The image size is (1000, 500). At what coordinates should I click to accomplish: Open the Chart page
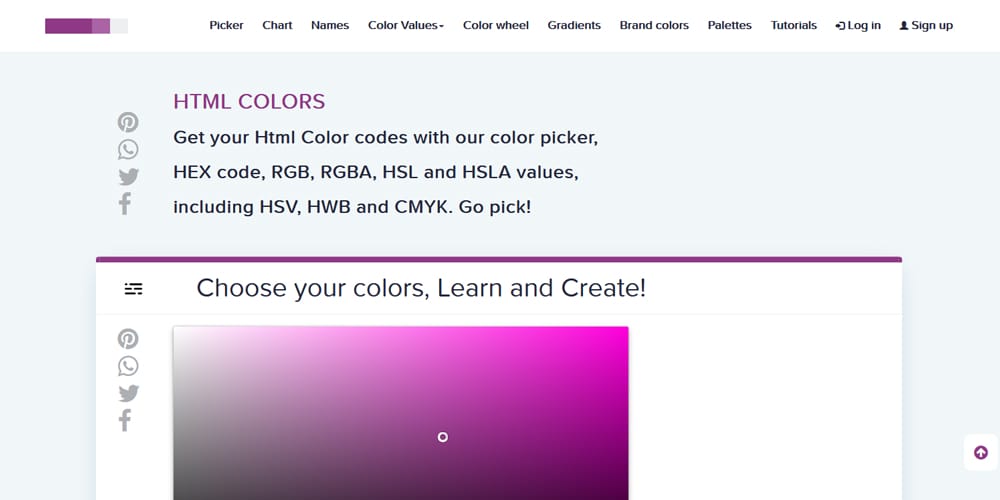[x=277, y=26]
